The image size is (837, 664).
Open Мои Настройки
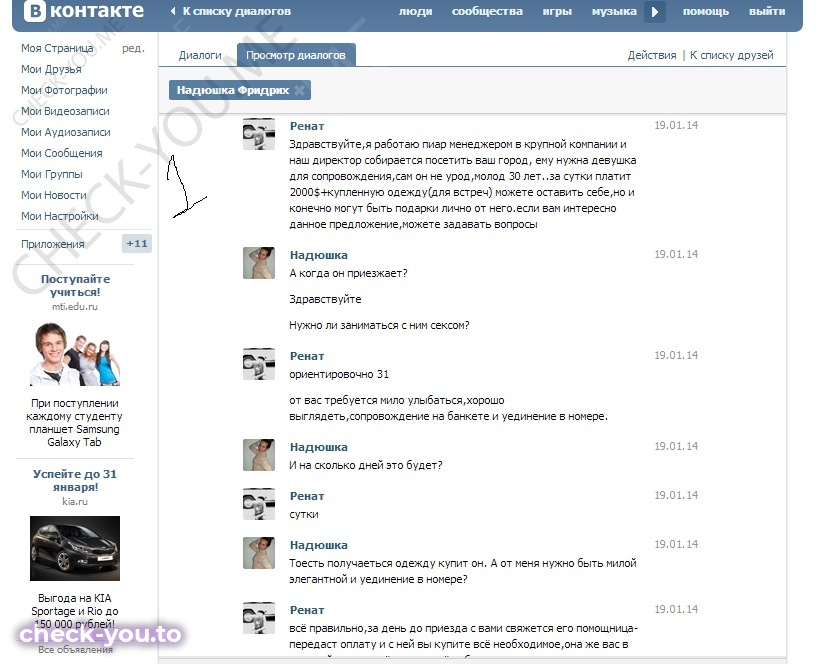[x=60, y=216]
